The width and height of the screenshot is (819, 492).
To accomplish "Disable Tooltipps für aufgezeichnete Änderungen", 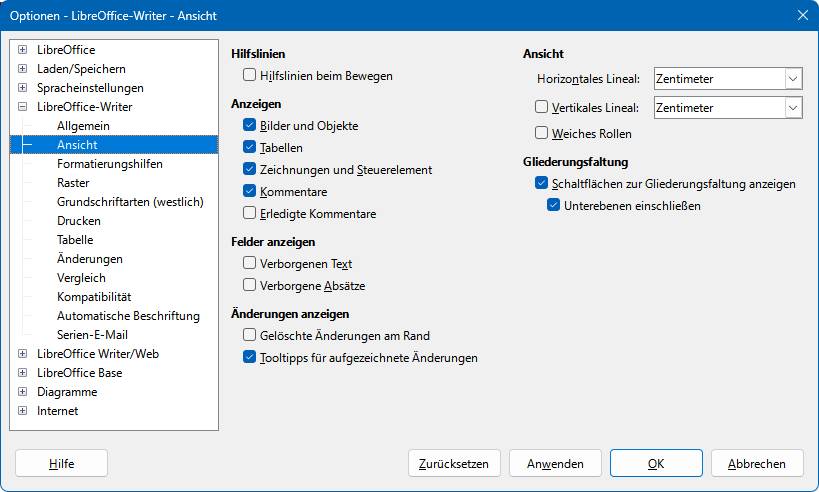I will tap(250, 357).
